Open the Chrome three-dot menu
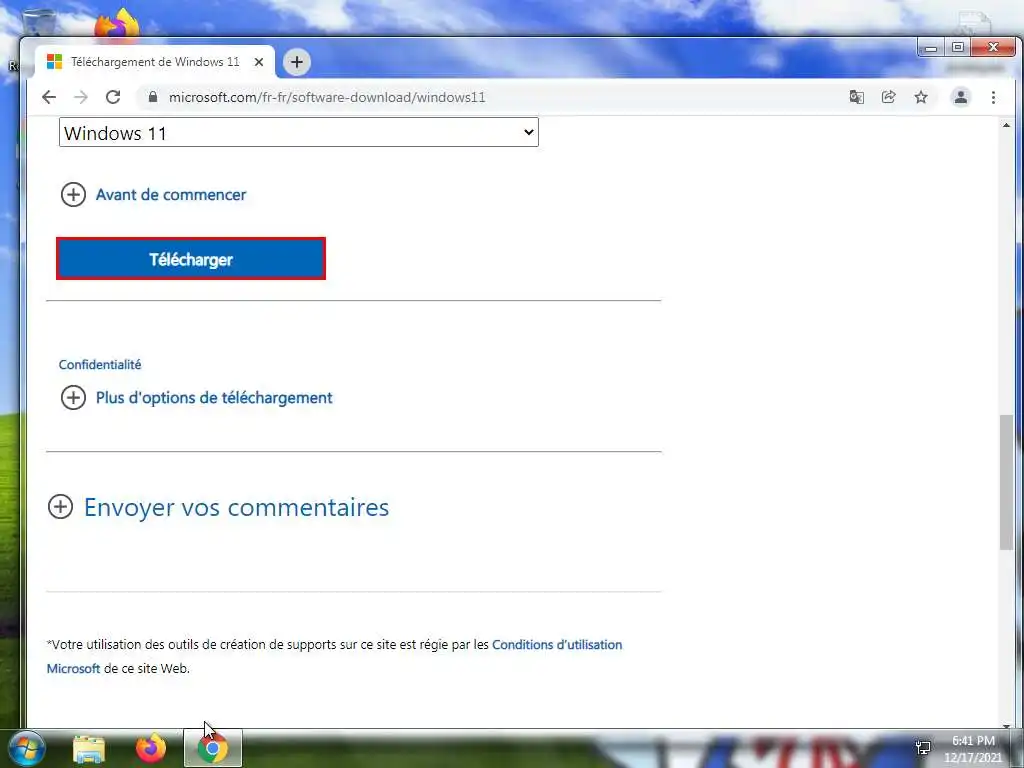The width and height of the screenshot is (1024, 768). click(x=993, y=97)
